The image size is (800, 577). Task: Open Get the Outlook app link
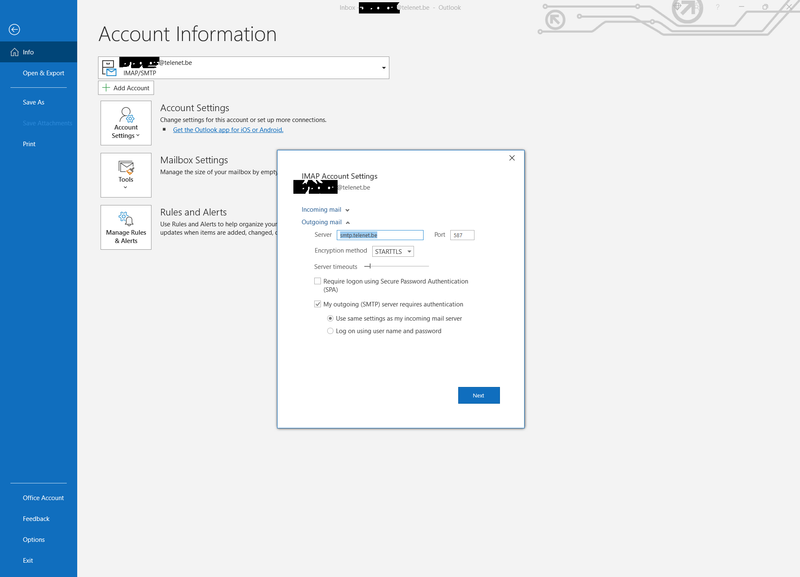(228, 130)
